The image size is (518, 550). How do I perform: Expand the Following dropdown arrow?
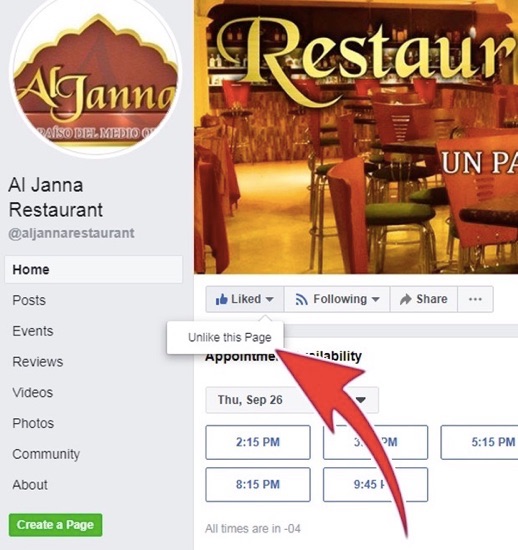(375, 300)
